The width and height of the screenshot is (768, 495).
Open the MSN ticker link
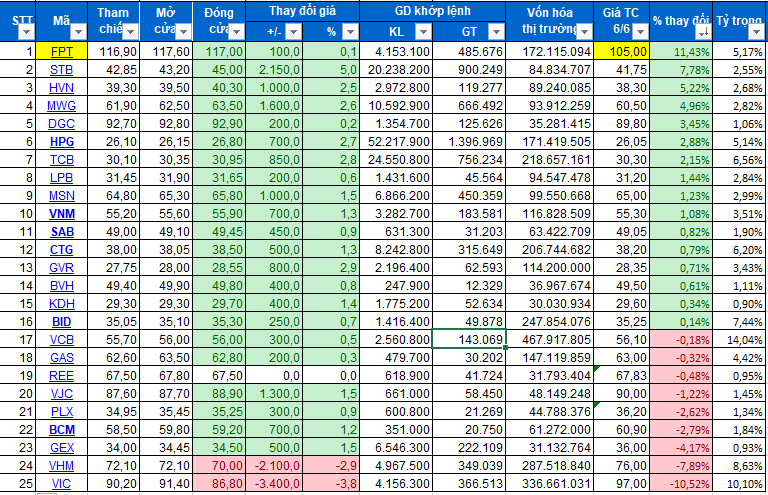(x=62, y=196)
